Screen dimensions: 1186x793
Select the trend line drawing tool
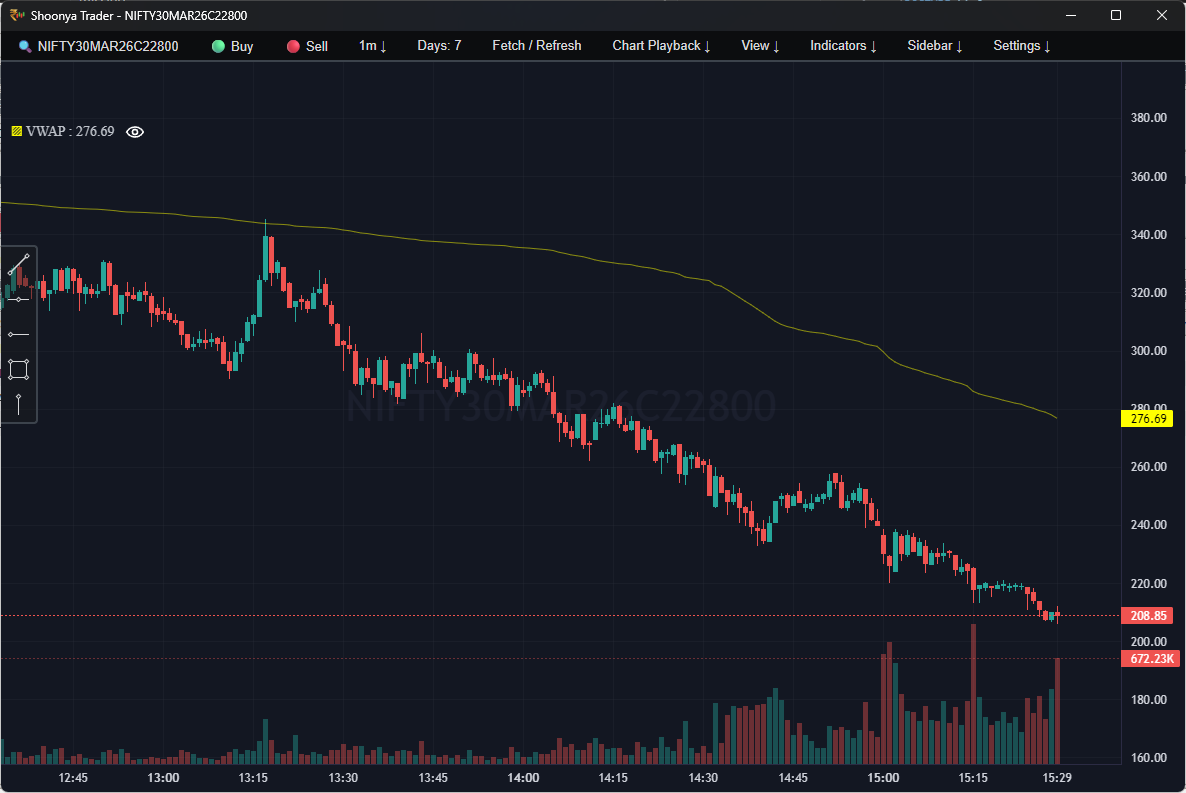point(18,263)
